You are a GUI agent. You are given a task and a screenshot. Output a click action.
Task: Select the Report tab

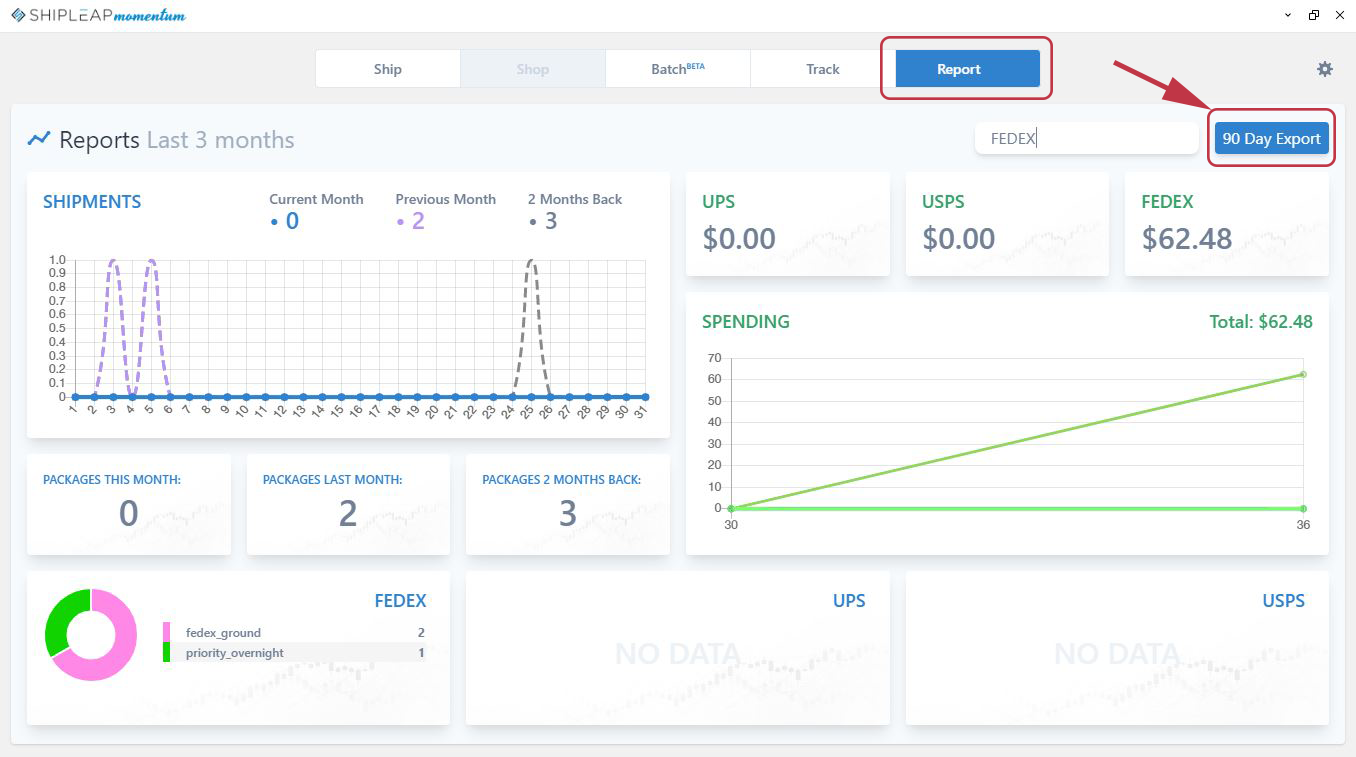tap(968, 69)
